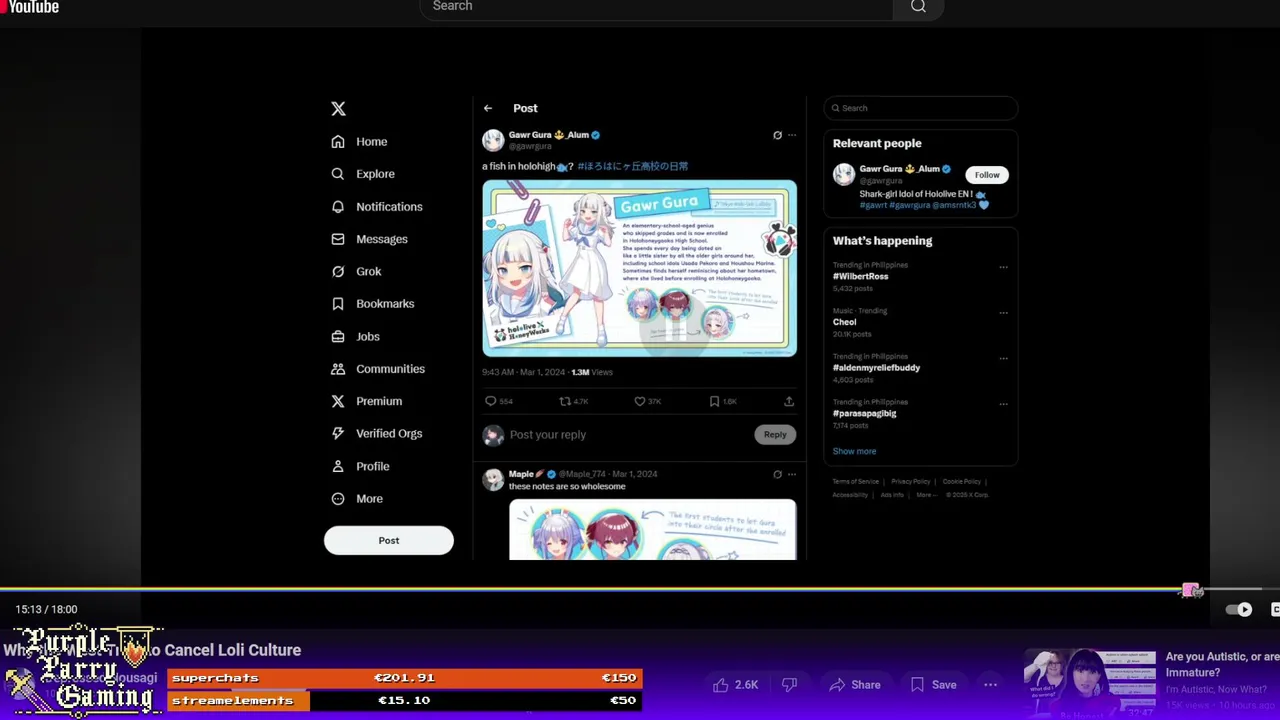
Task: Open the YouTube home logo
Action: tap(30, 7)
